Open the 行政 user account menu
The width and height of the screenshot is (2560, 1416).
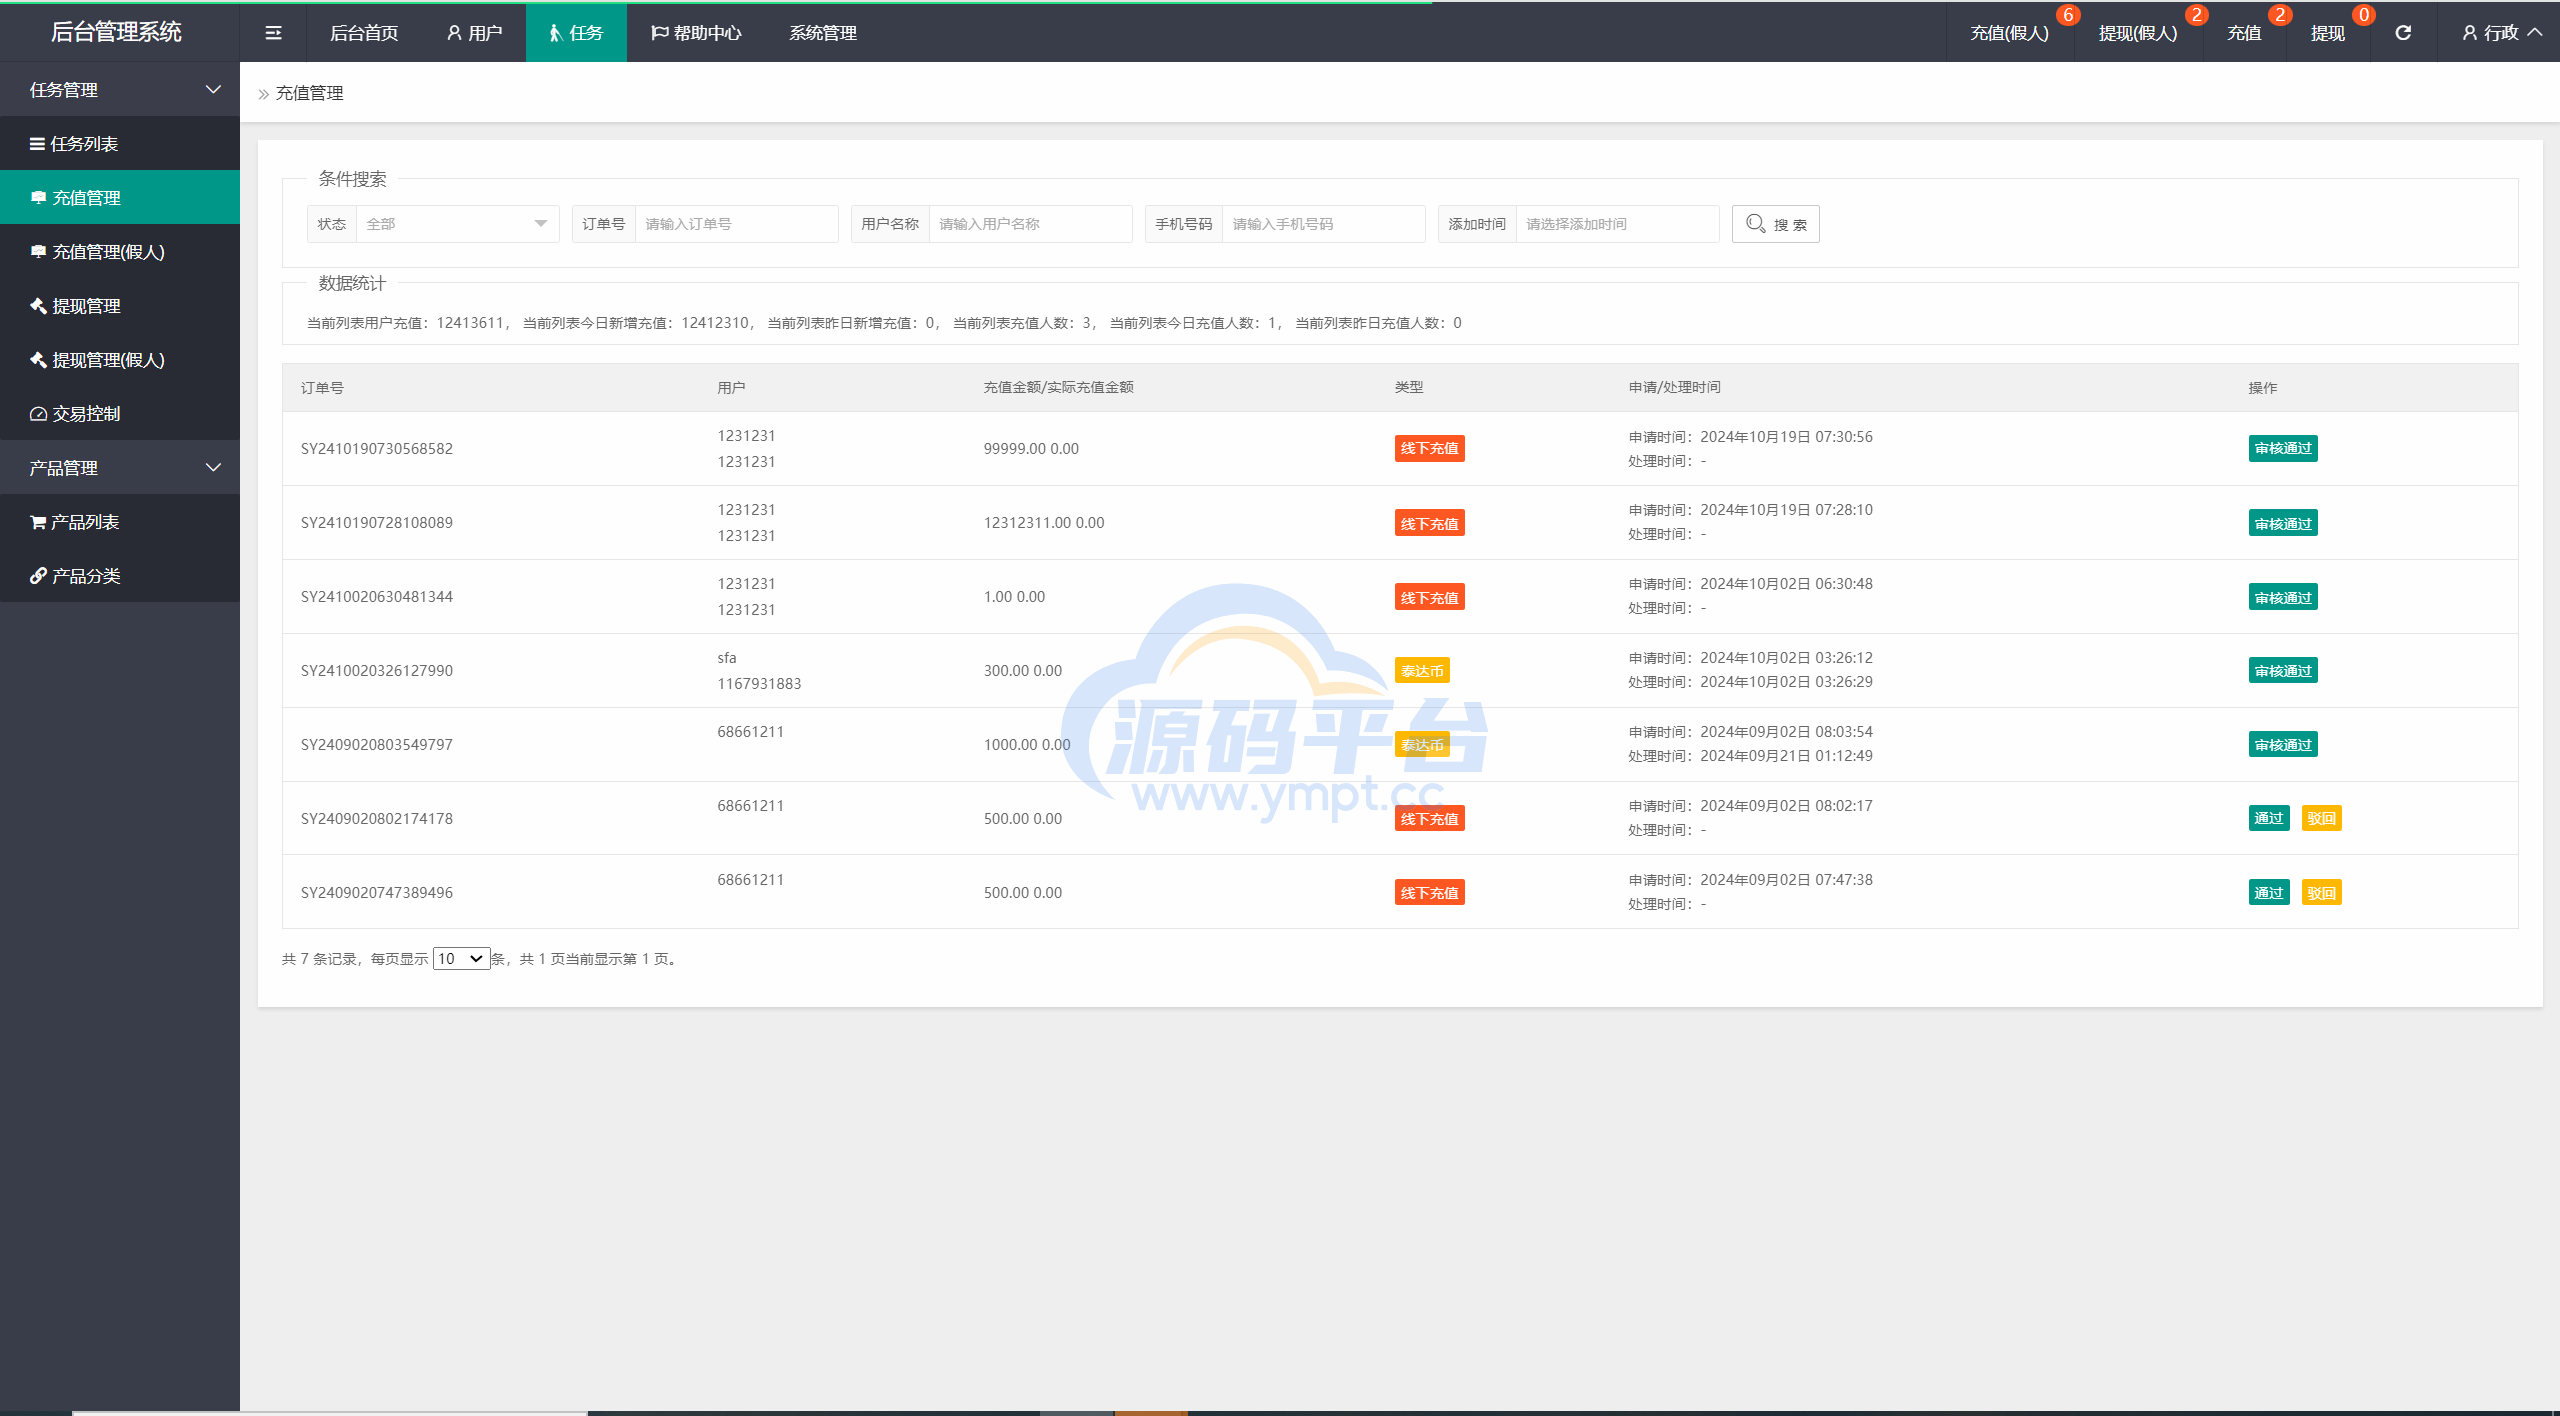click(2502, 33)
